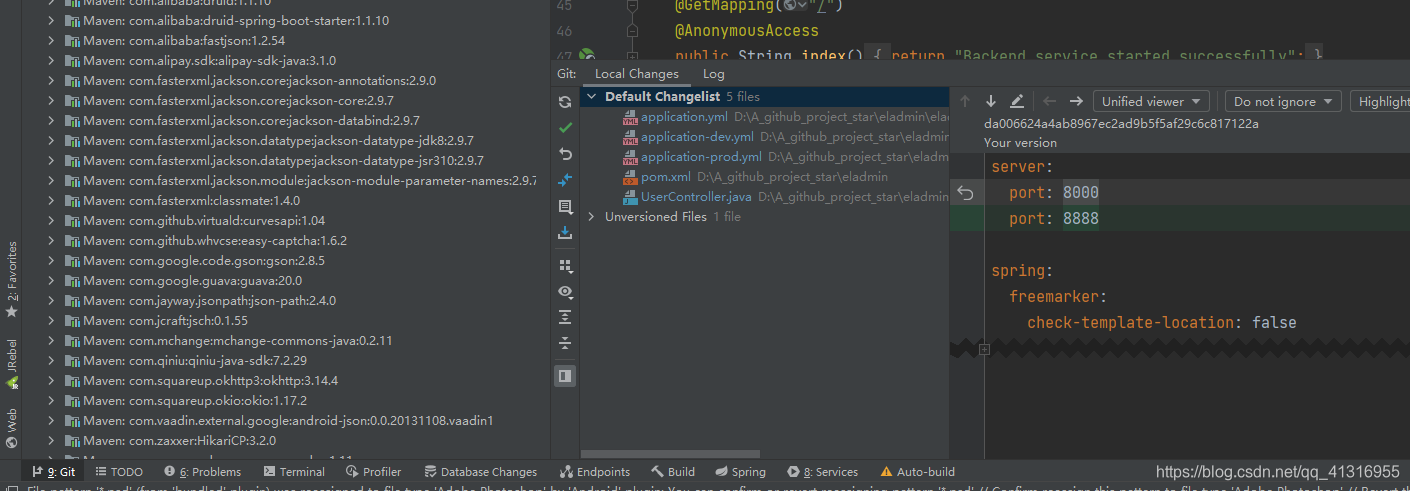Screen dimensions: 1410x491
Task: Open the Endpoints tool window
Action: pos(595,472)
